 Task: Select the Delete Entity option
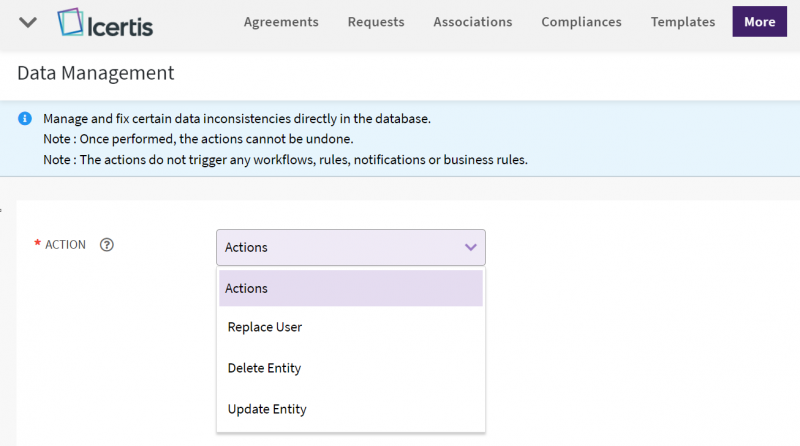(x=265, y=368)
